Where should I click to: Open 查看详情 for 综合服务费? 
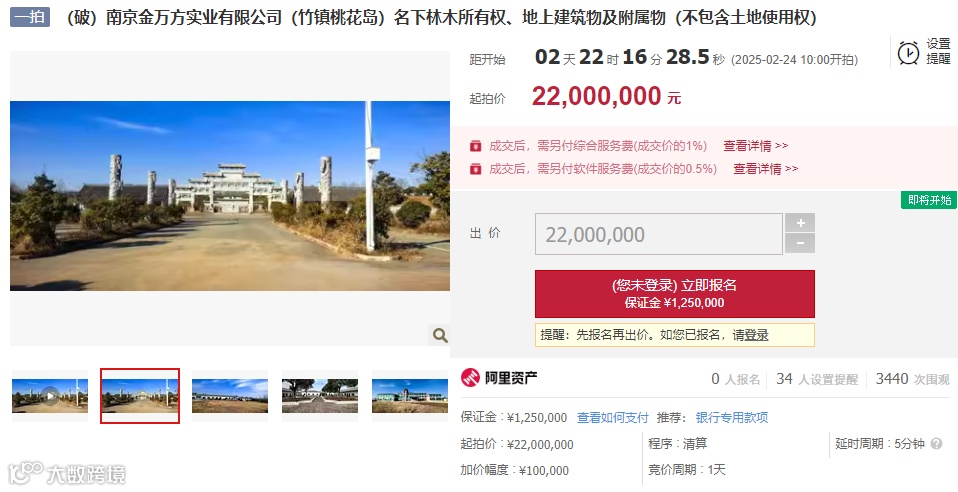point(756,146)
